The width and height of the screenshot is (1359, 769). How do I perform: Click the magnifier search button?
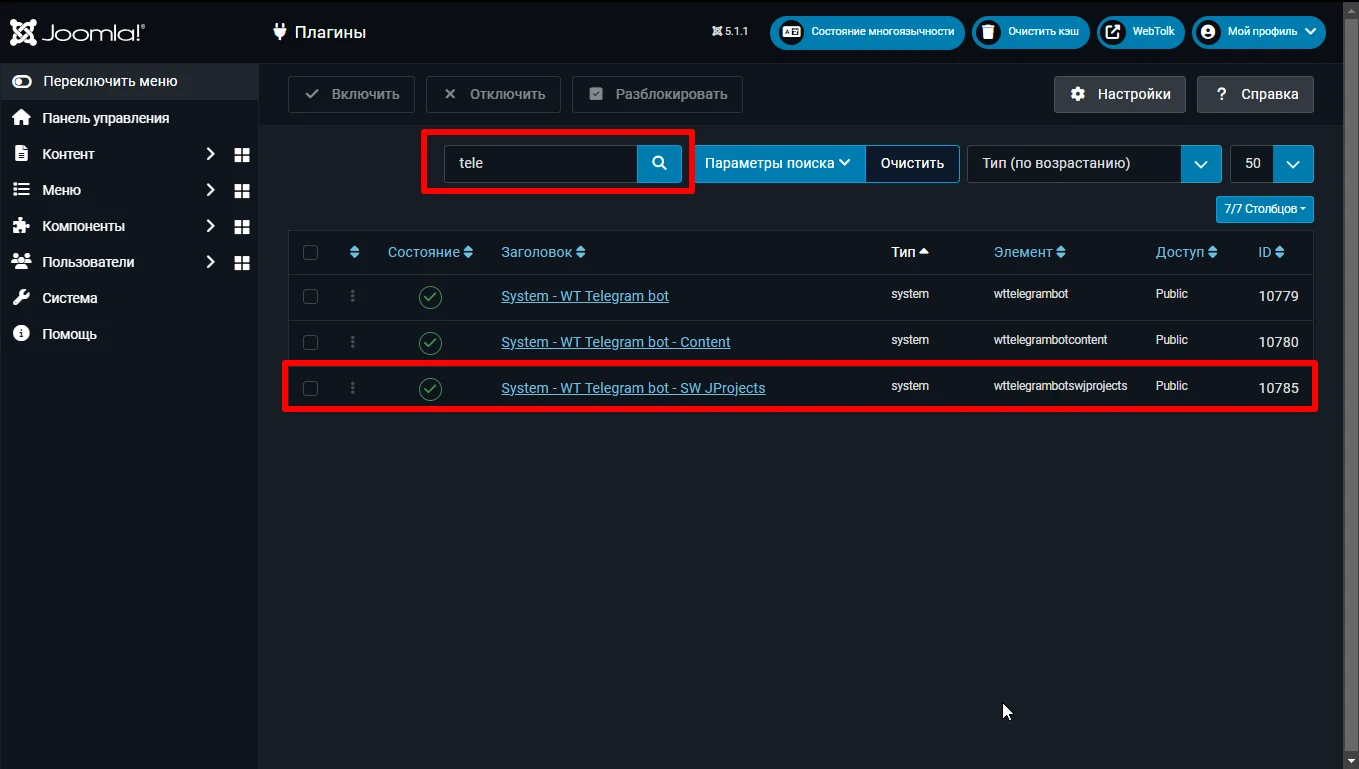tap(659, 164)
